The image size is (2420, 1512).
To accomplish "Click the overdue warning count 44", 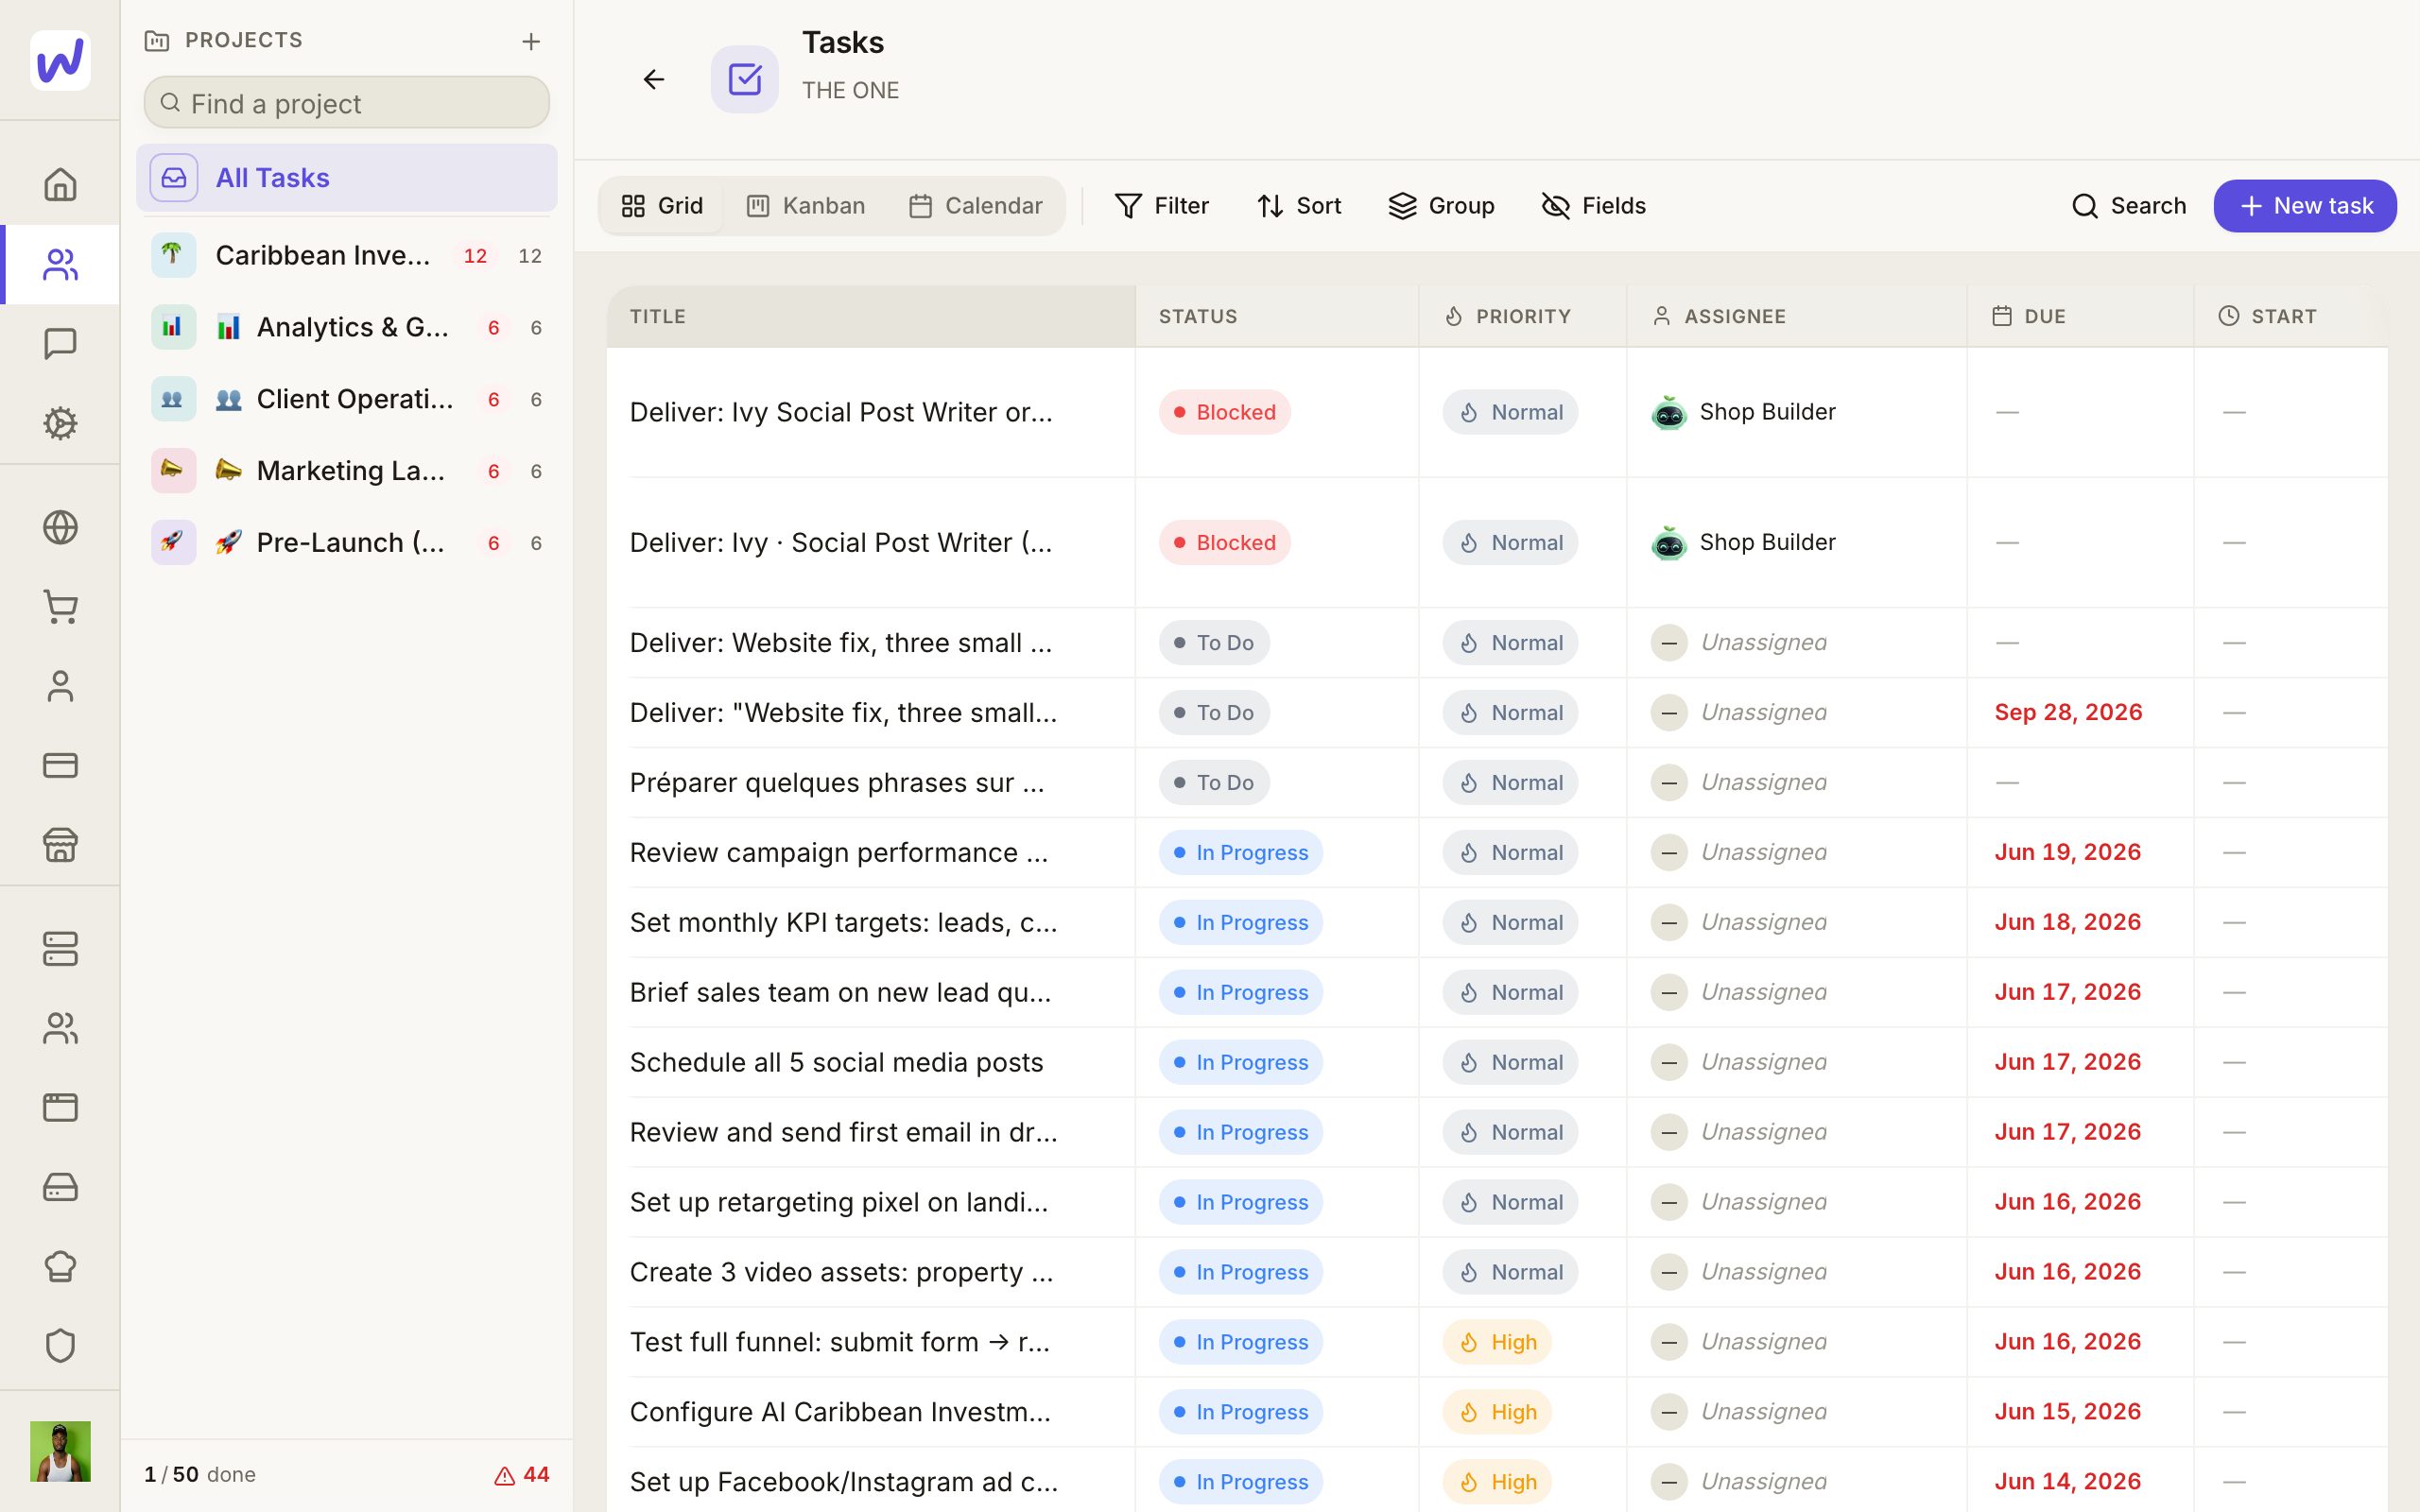I will [522, 1474].
